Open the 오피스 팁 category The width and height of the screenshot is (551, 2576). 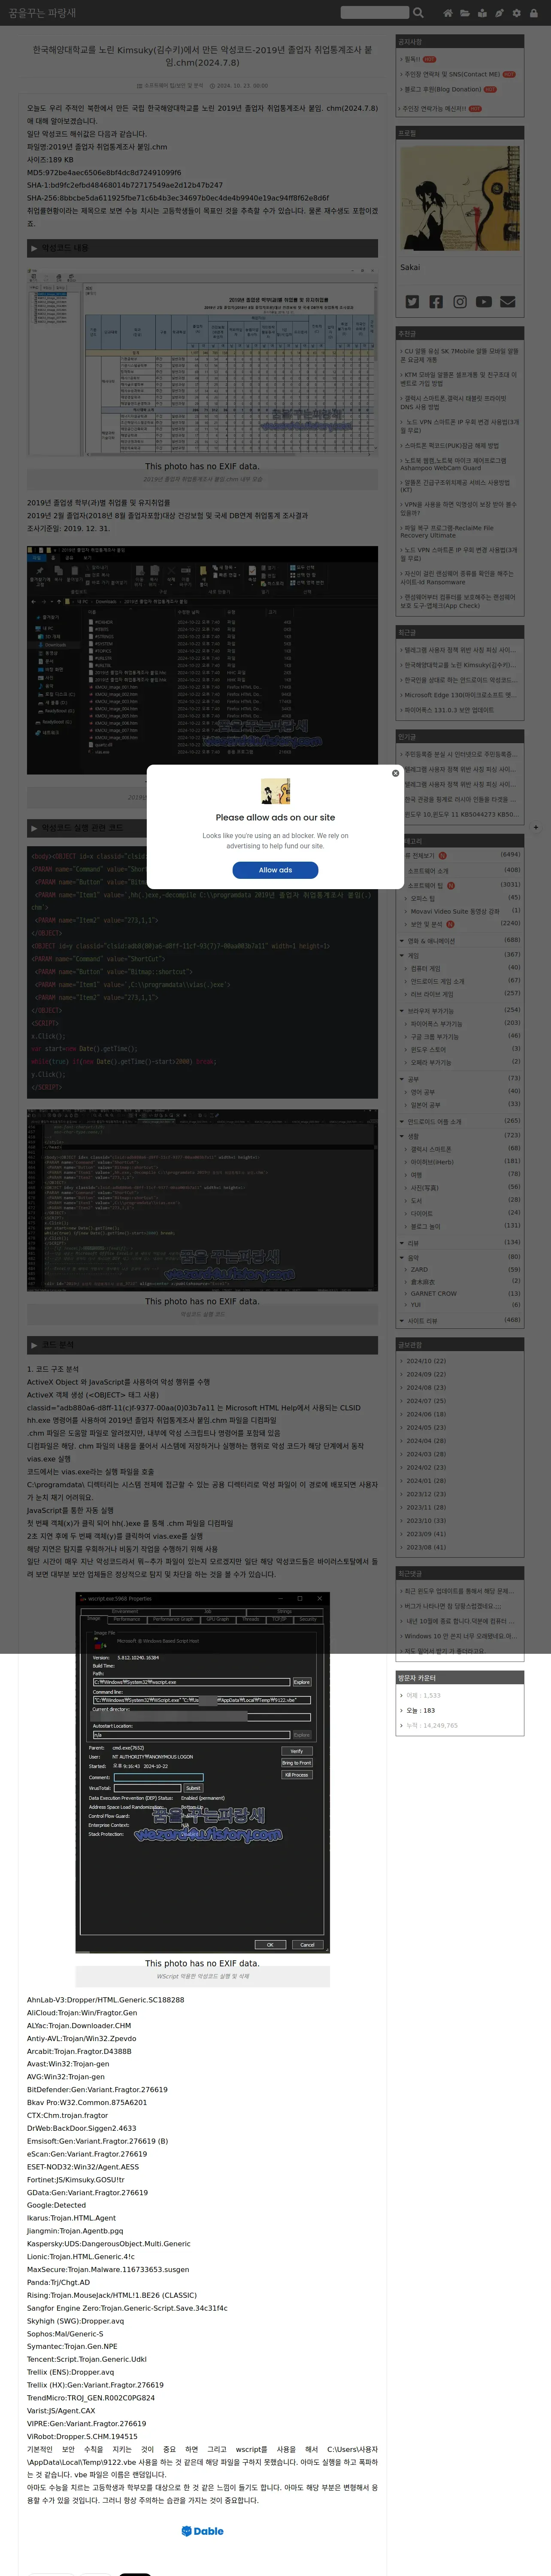coord(424,898)
